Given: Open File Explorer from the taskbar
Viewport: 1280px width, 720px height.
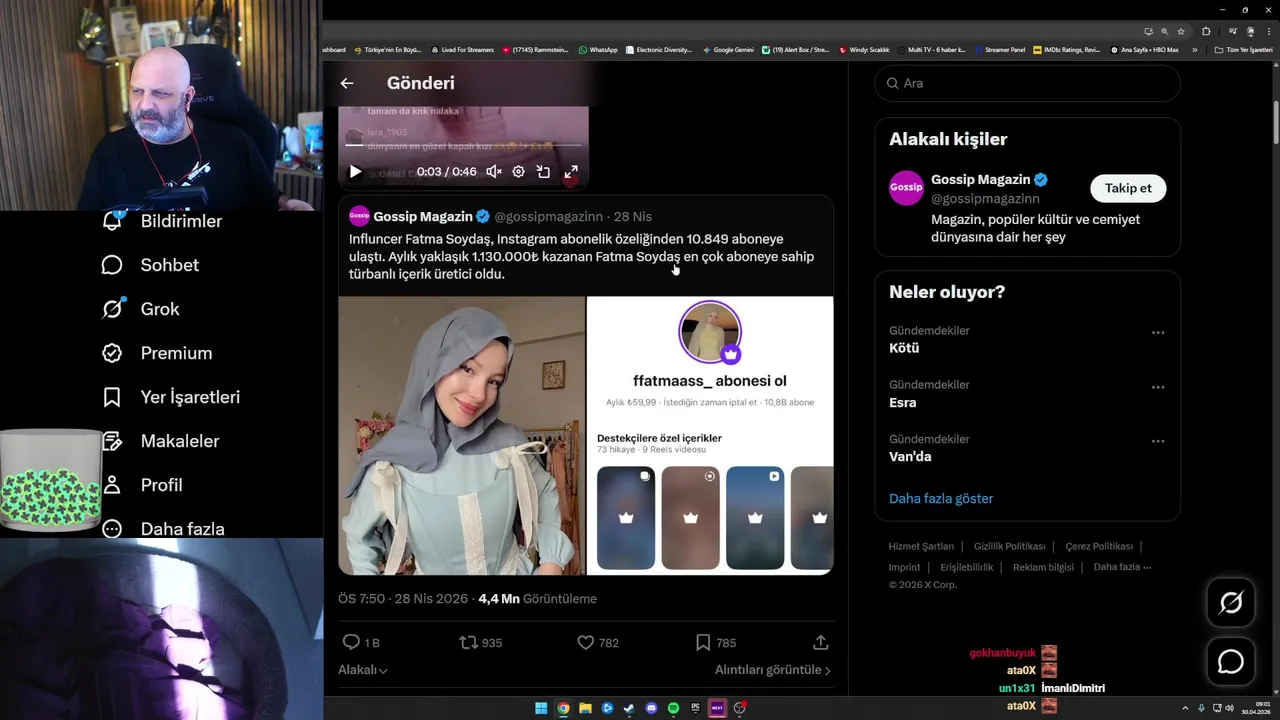Looking at the screenshot, I should pos(585,708).
